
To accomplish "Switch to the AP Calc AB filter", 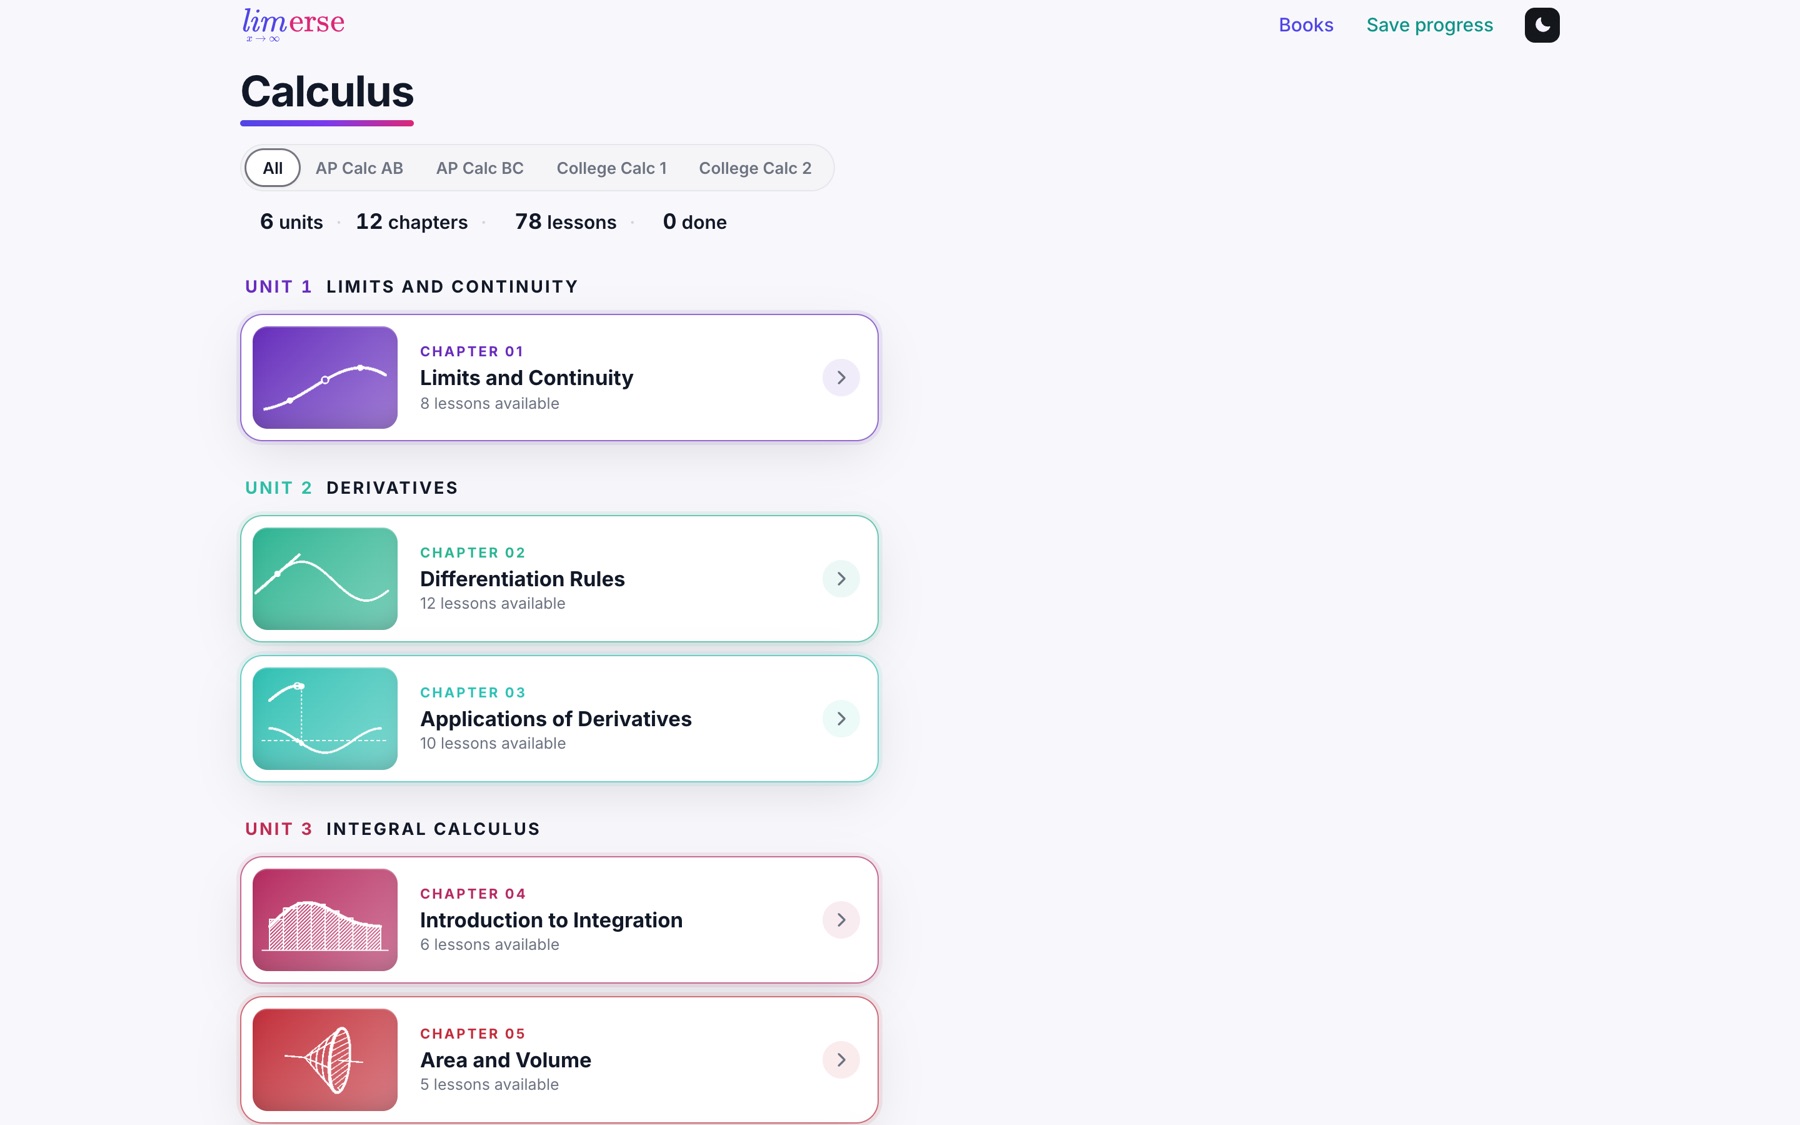I will click(359, 168).
